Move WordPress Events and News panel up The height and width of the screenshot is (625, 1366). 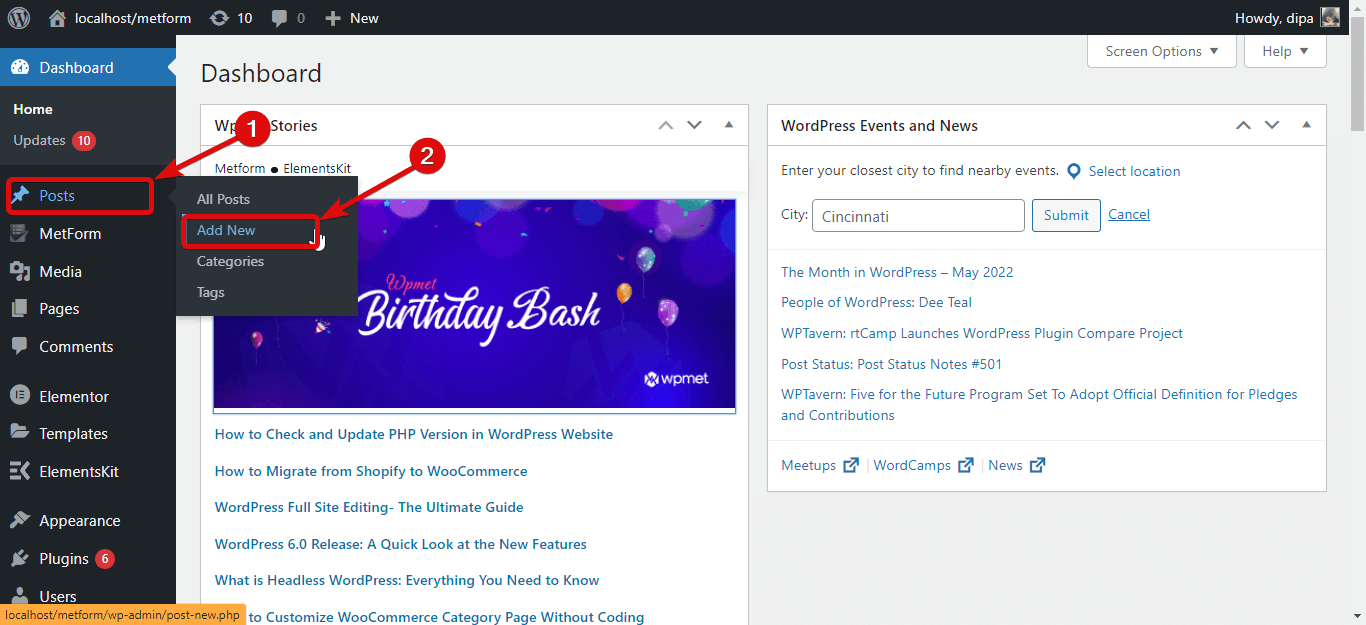1243,126
